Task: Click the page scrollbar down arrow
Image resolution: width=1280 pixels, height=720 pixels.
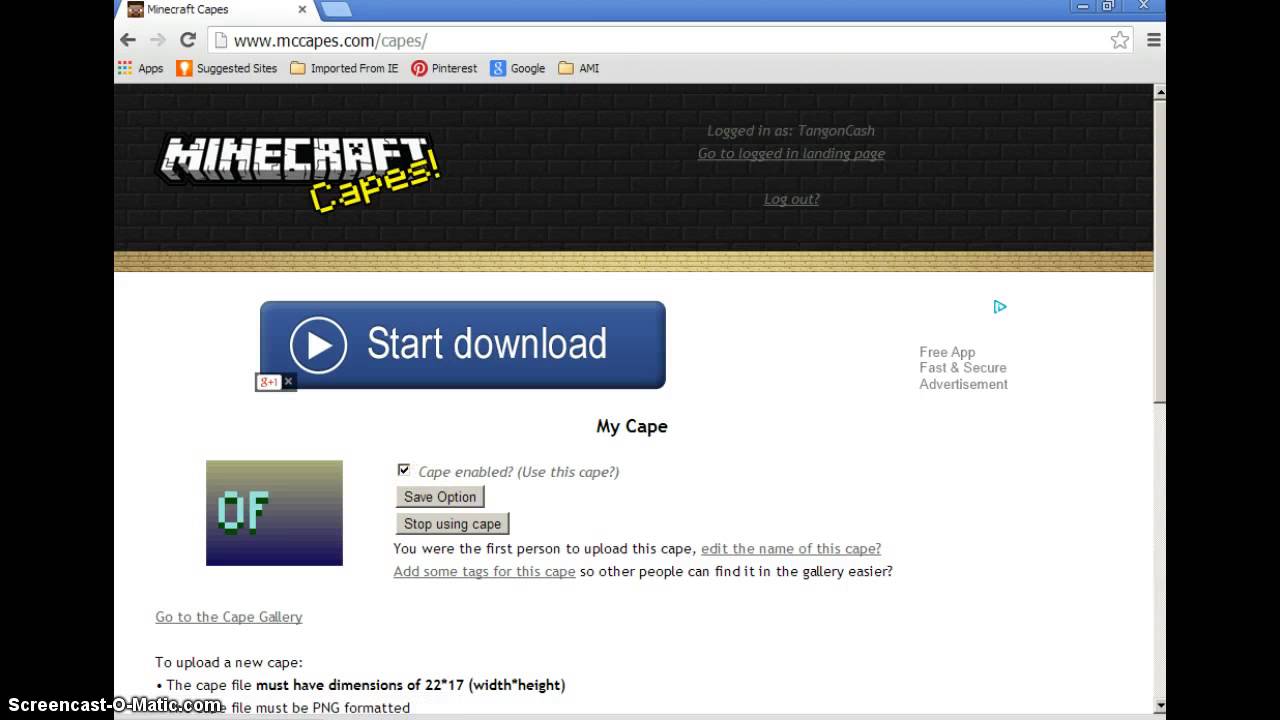Action: point(1160,705)
